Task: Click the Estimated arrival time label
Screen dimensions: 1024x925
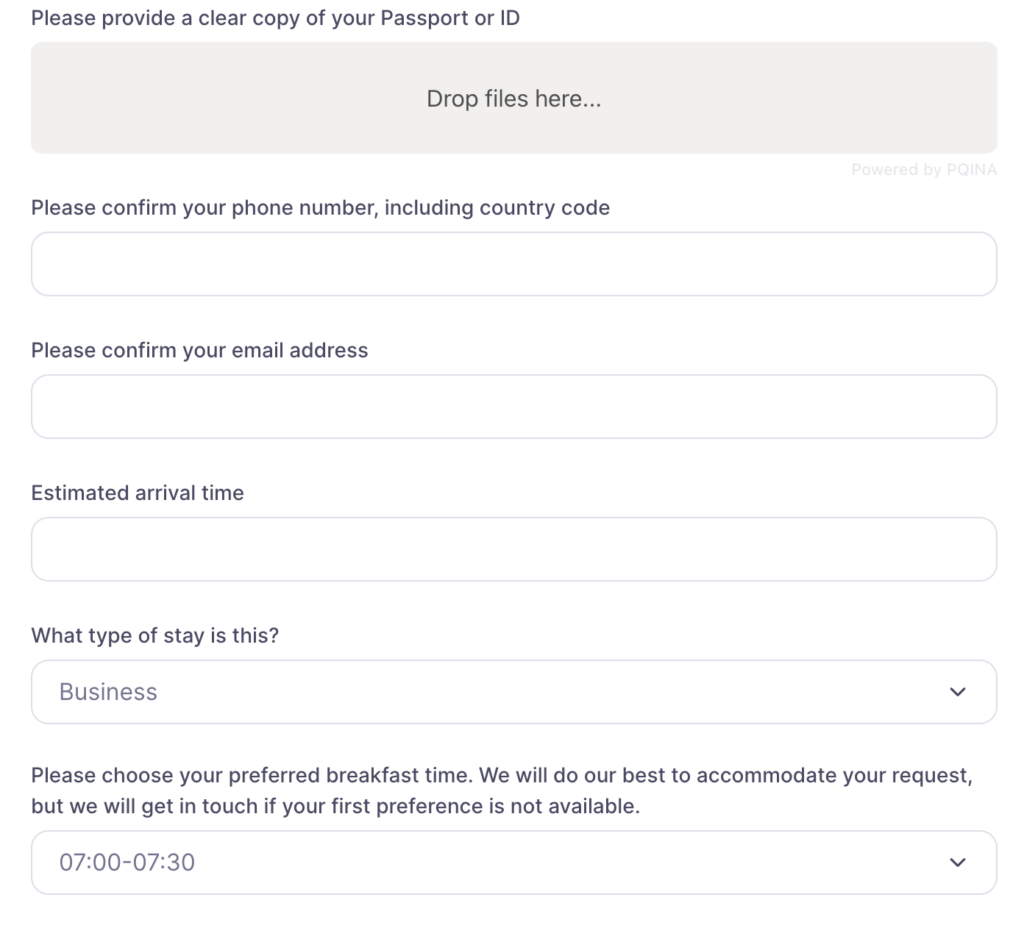Action: click(x=137, y=493)
